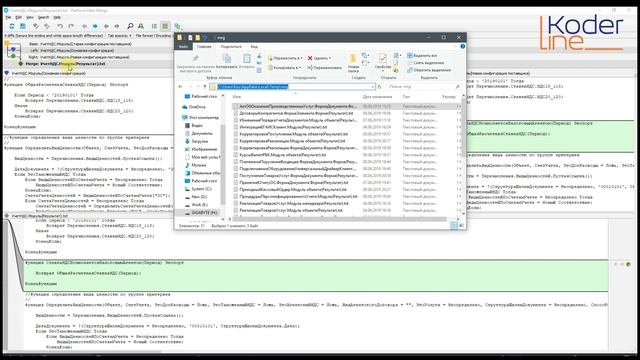Open File menu in merge tool
The height and width of the screenshot is (360, 640).
point(8,18)
